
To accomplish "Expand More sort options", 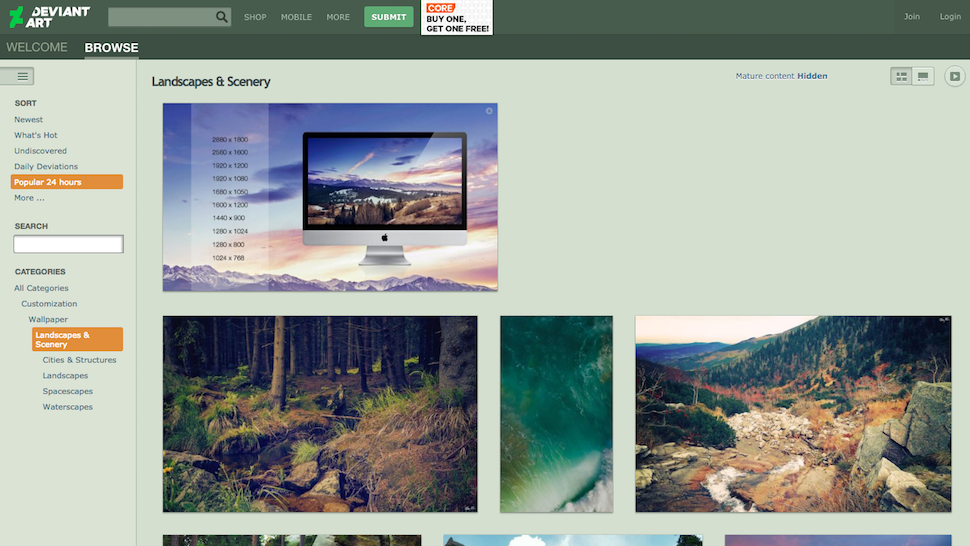I will (29, 198).
